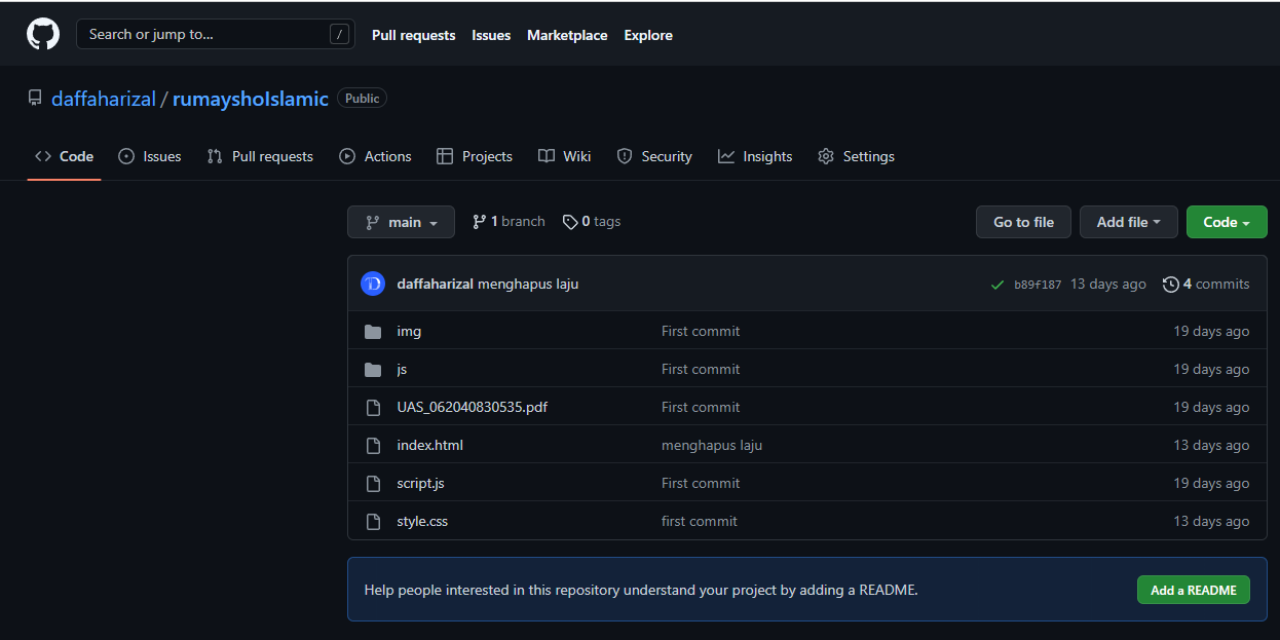The image size is (1280, 640).
Task: Expand the Add file dropdown
Action: (1128, 221)
